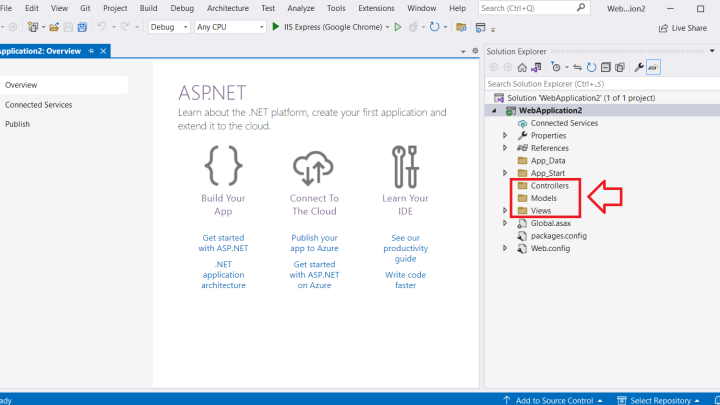The image size is (720, 405).
Task: Click Solution Explorer Back arrow icon
Action: tap(494, 68)
